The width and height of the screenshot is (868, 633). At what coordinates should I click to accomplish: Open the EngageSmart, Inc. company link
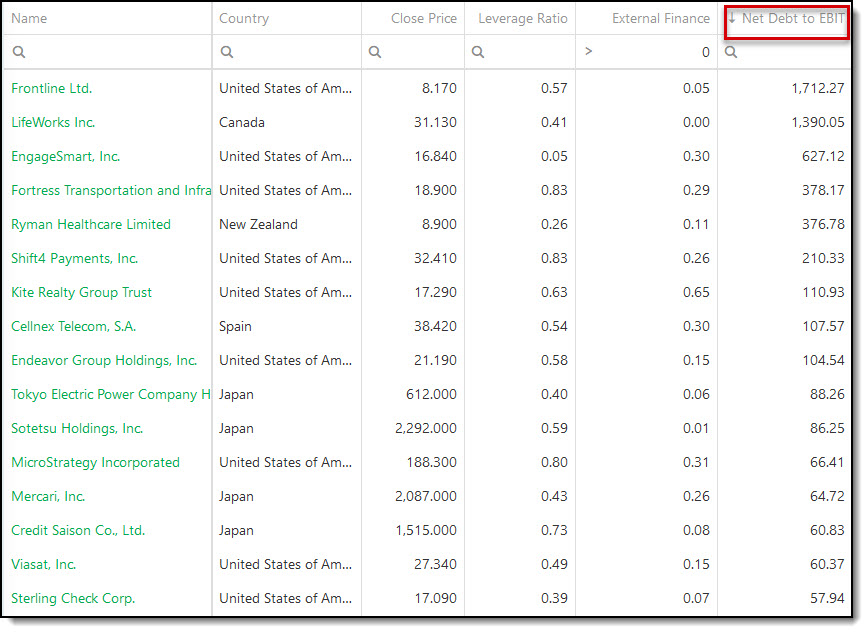pos(65,157)
